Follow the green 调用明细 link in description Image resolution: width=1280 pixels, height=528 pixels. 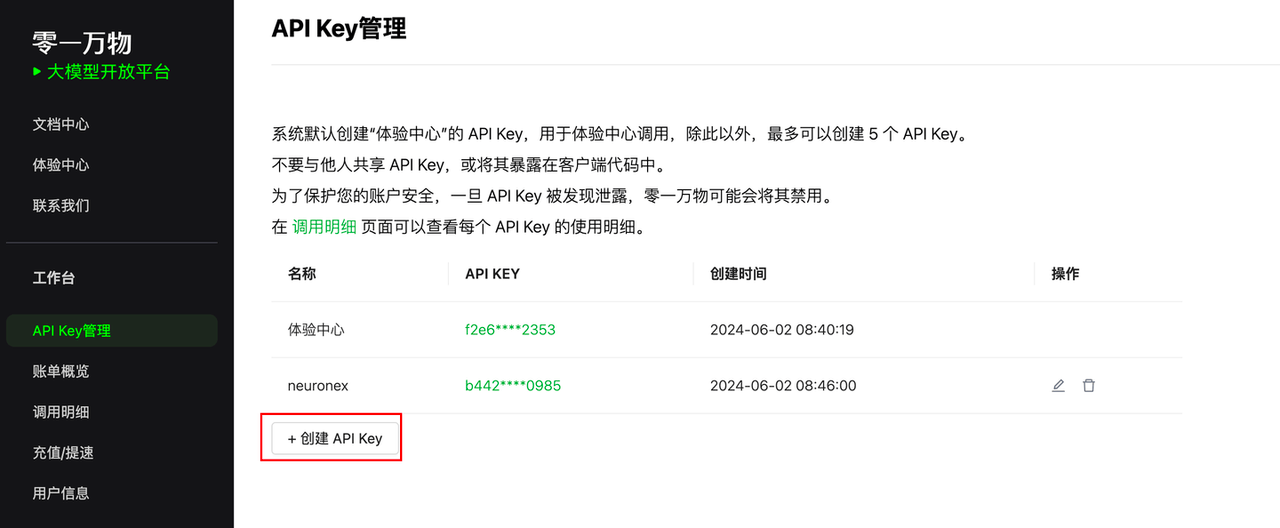point(324,226)
